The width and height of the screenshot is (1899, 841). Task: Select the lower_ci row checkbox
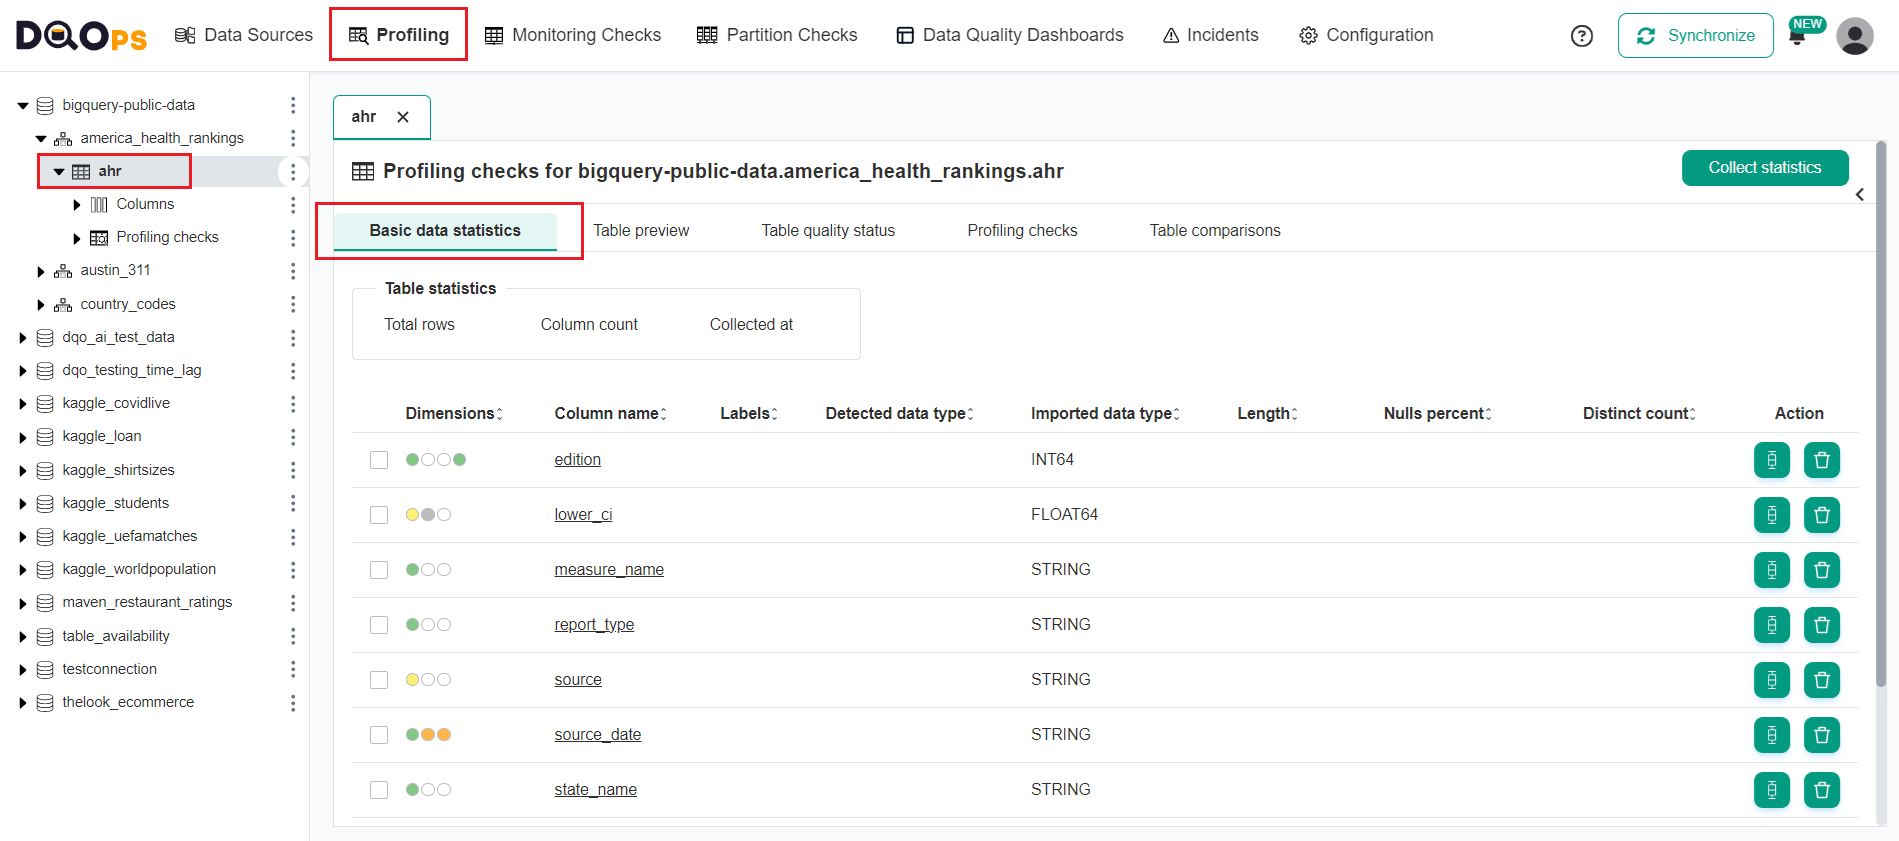(379, 515)
